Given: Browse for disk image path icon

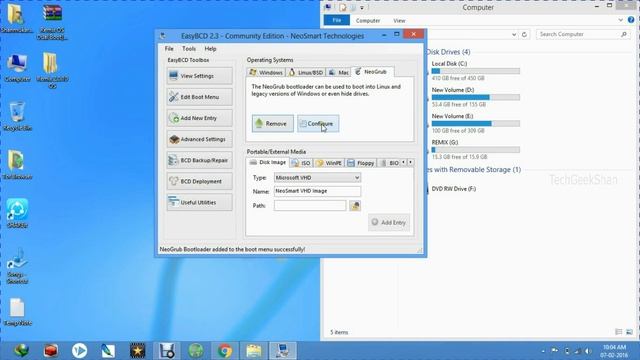Looking at the screenshot, I should (x=355, y=206).
